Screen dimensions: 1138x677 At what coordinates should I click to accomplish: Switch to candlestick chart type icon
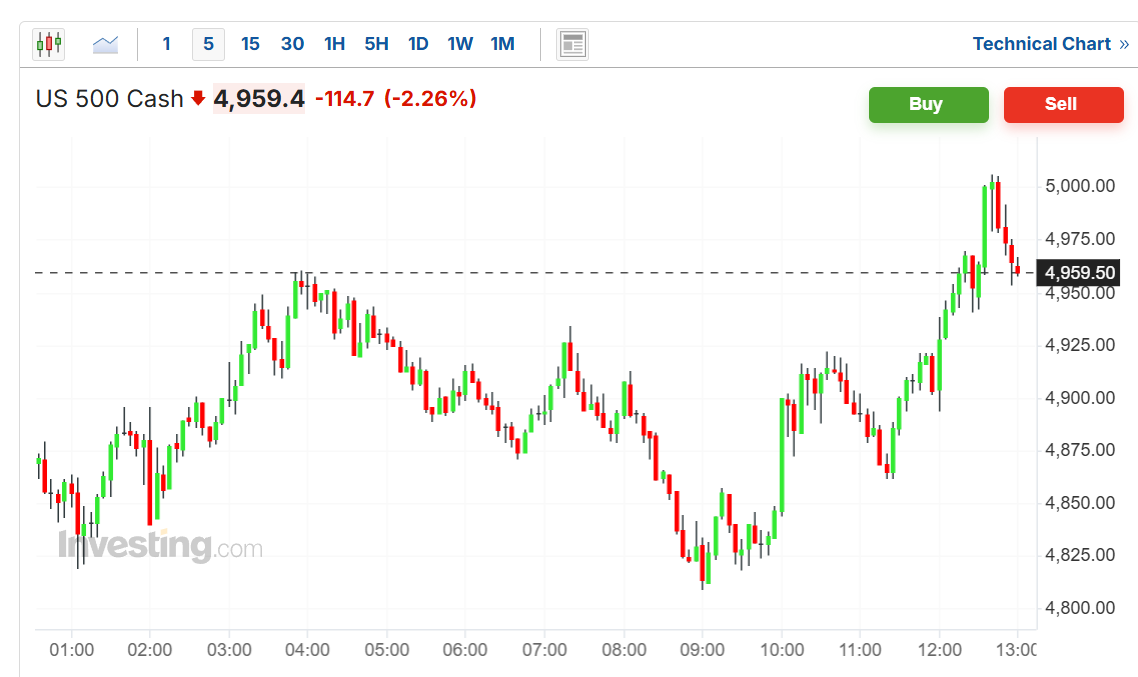[49, 44]
